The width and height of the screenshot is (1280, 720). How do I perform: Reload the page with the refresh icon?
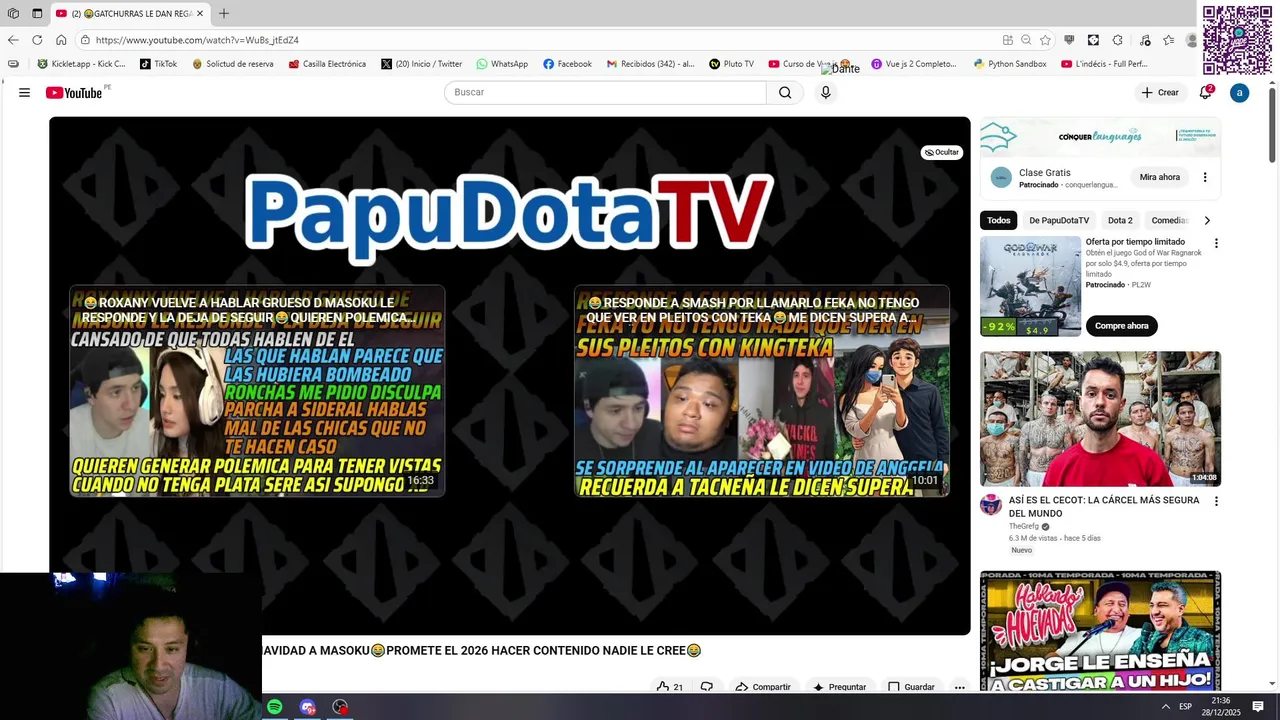click(37, 40)
